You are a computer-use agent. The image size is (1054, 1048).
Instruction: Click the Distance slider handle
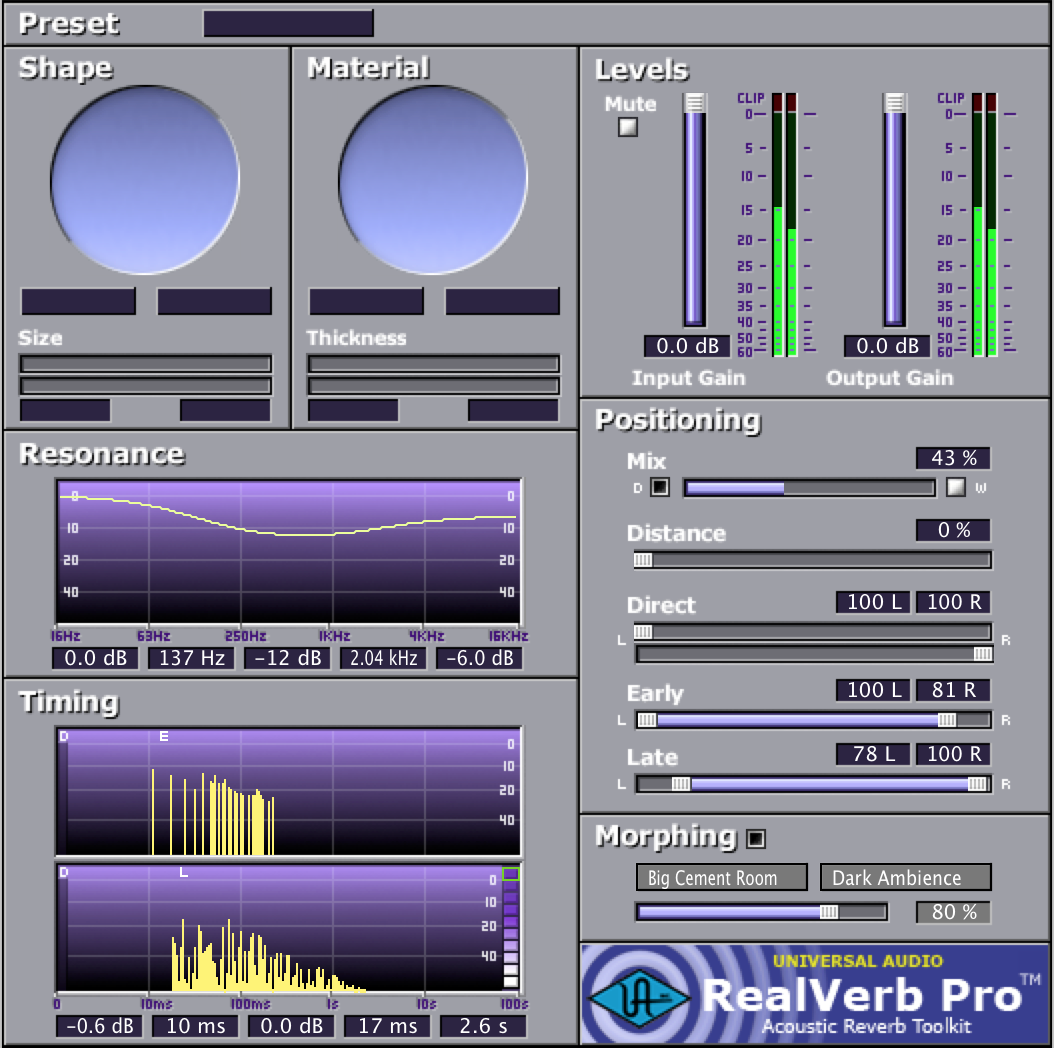tap(643, 560)
